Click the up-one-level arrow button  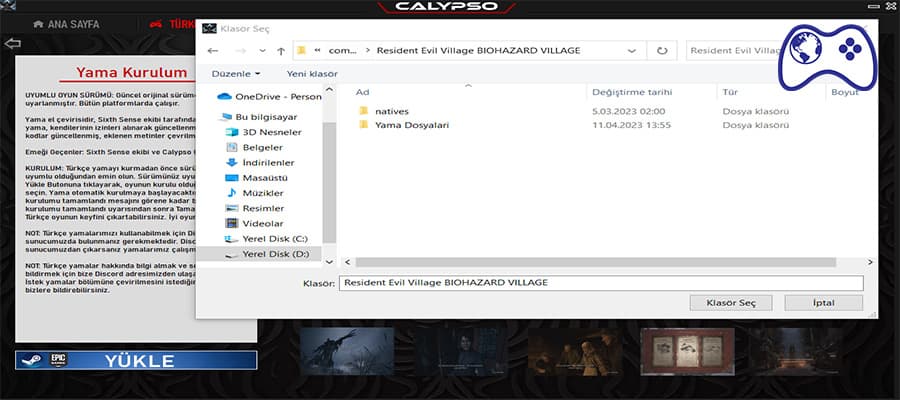281,49
